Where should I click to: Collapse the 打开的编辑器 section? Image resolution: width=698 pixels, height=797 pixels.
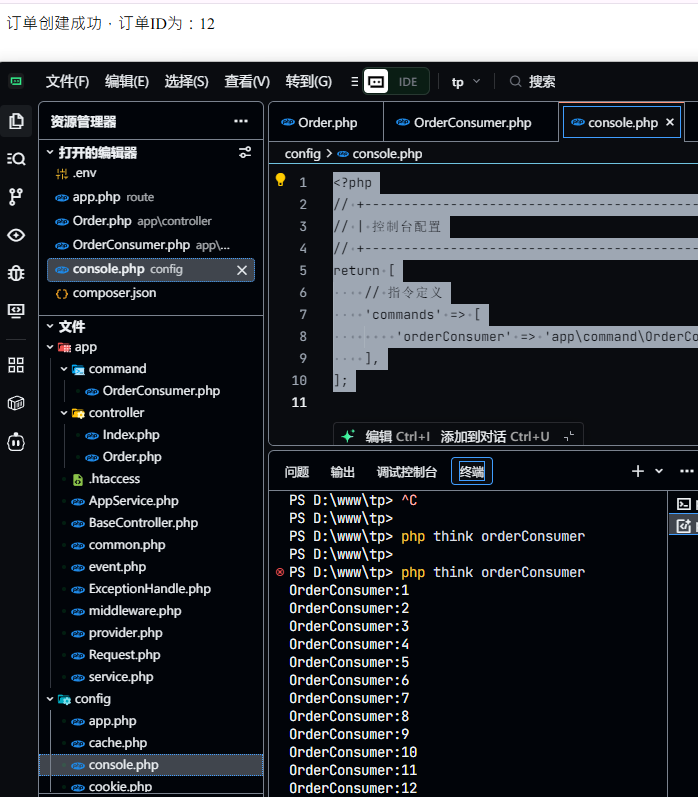pyautogui.click(x=50, y=153)
